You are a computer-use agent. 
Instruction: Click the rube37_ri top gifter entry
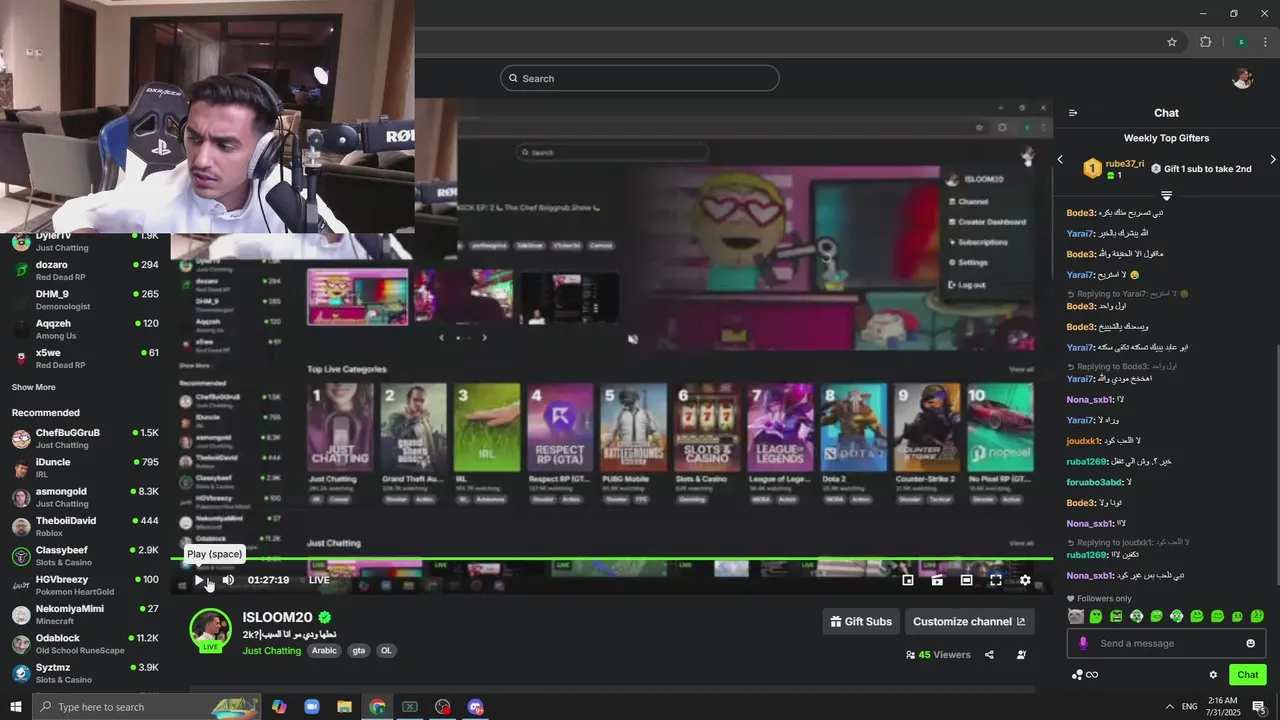1114,169
